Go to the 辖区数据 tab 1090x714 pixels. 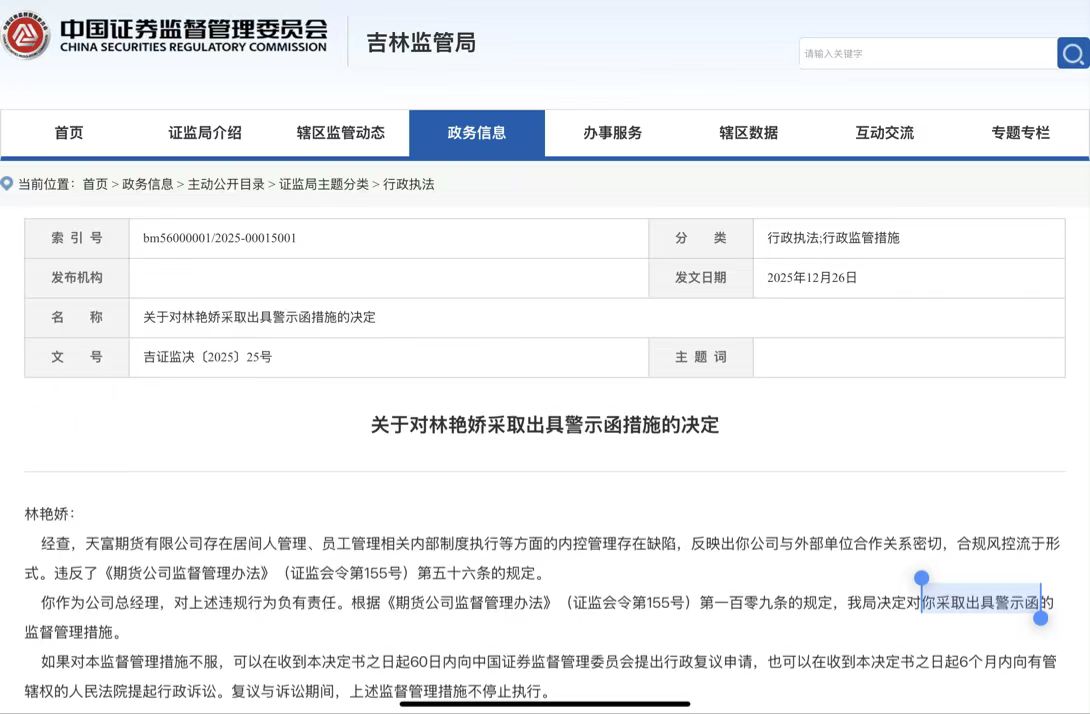[x=749, y=133]
